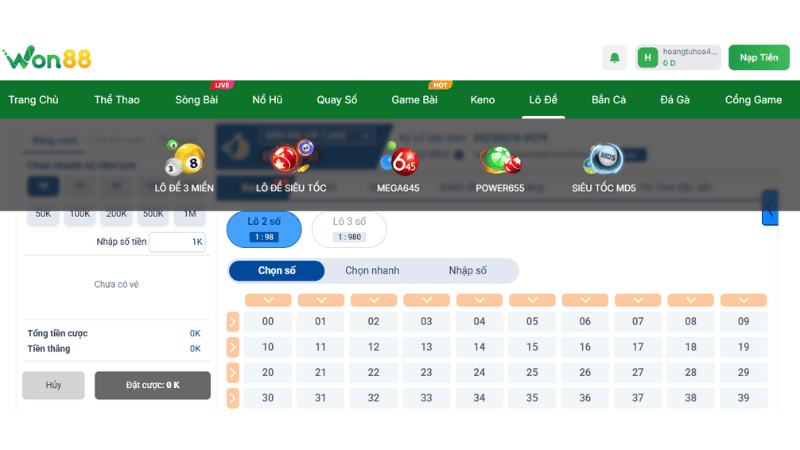The width and height of the screenshot is (800, 450).
Task: Switch to Nhập số mode
Action: [x=467, y=270]
